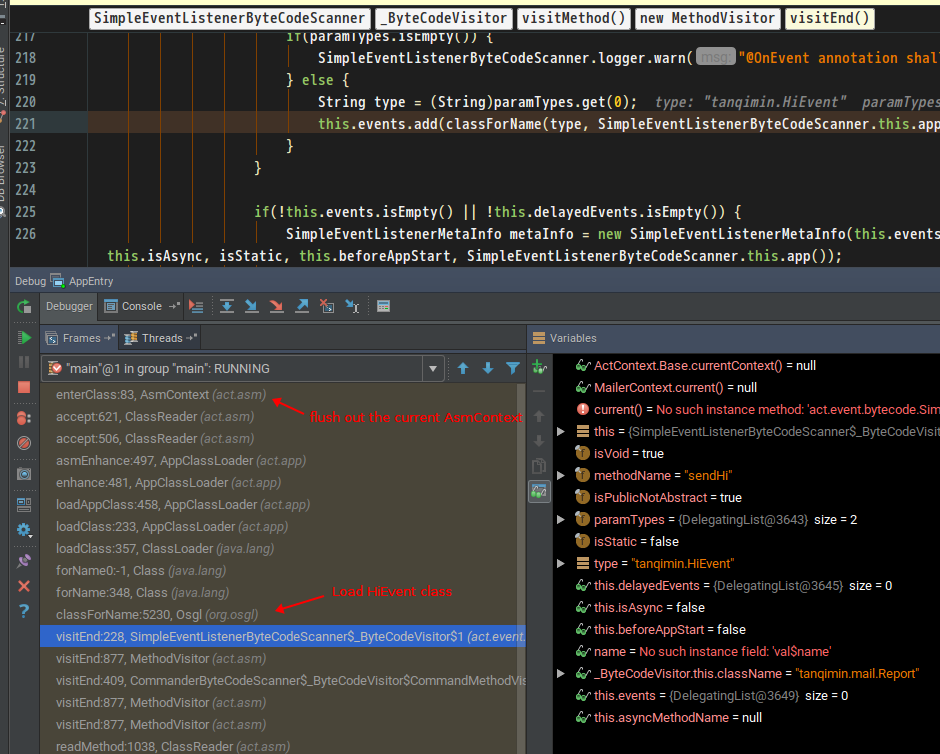
Task: Click line number 221 in gutter
Action: click(x=25, y=124)
